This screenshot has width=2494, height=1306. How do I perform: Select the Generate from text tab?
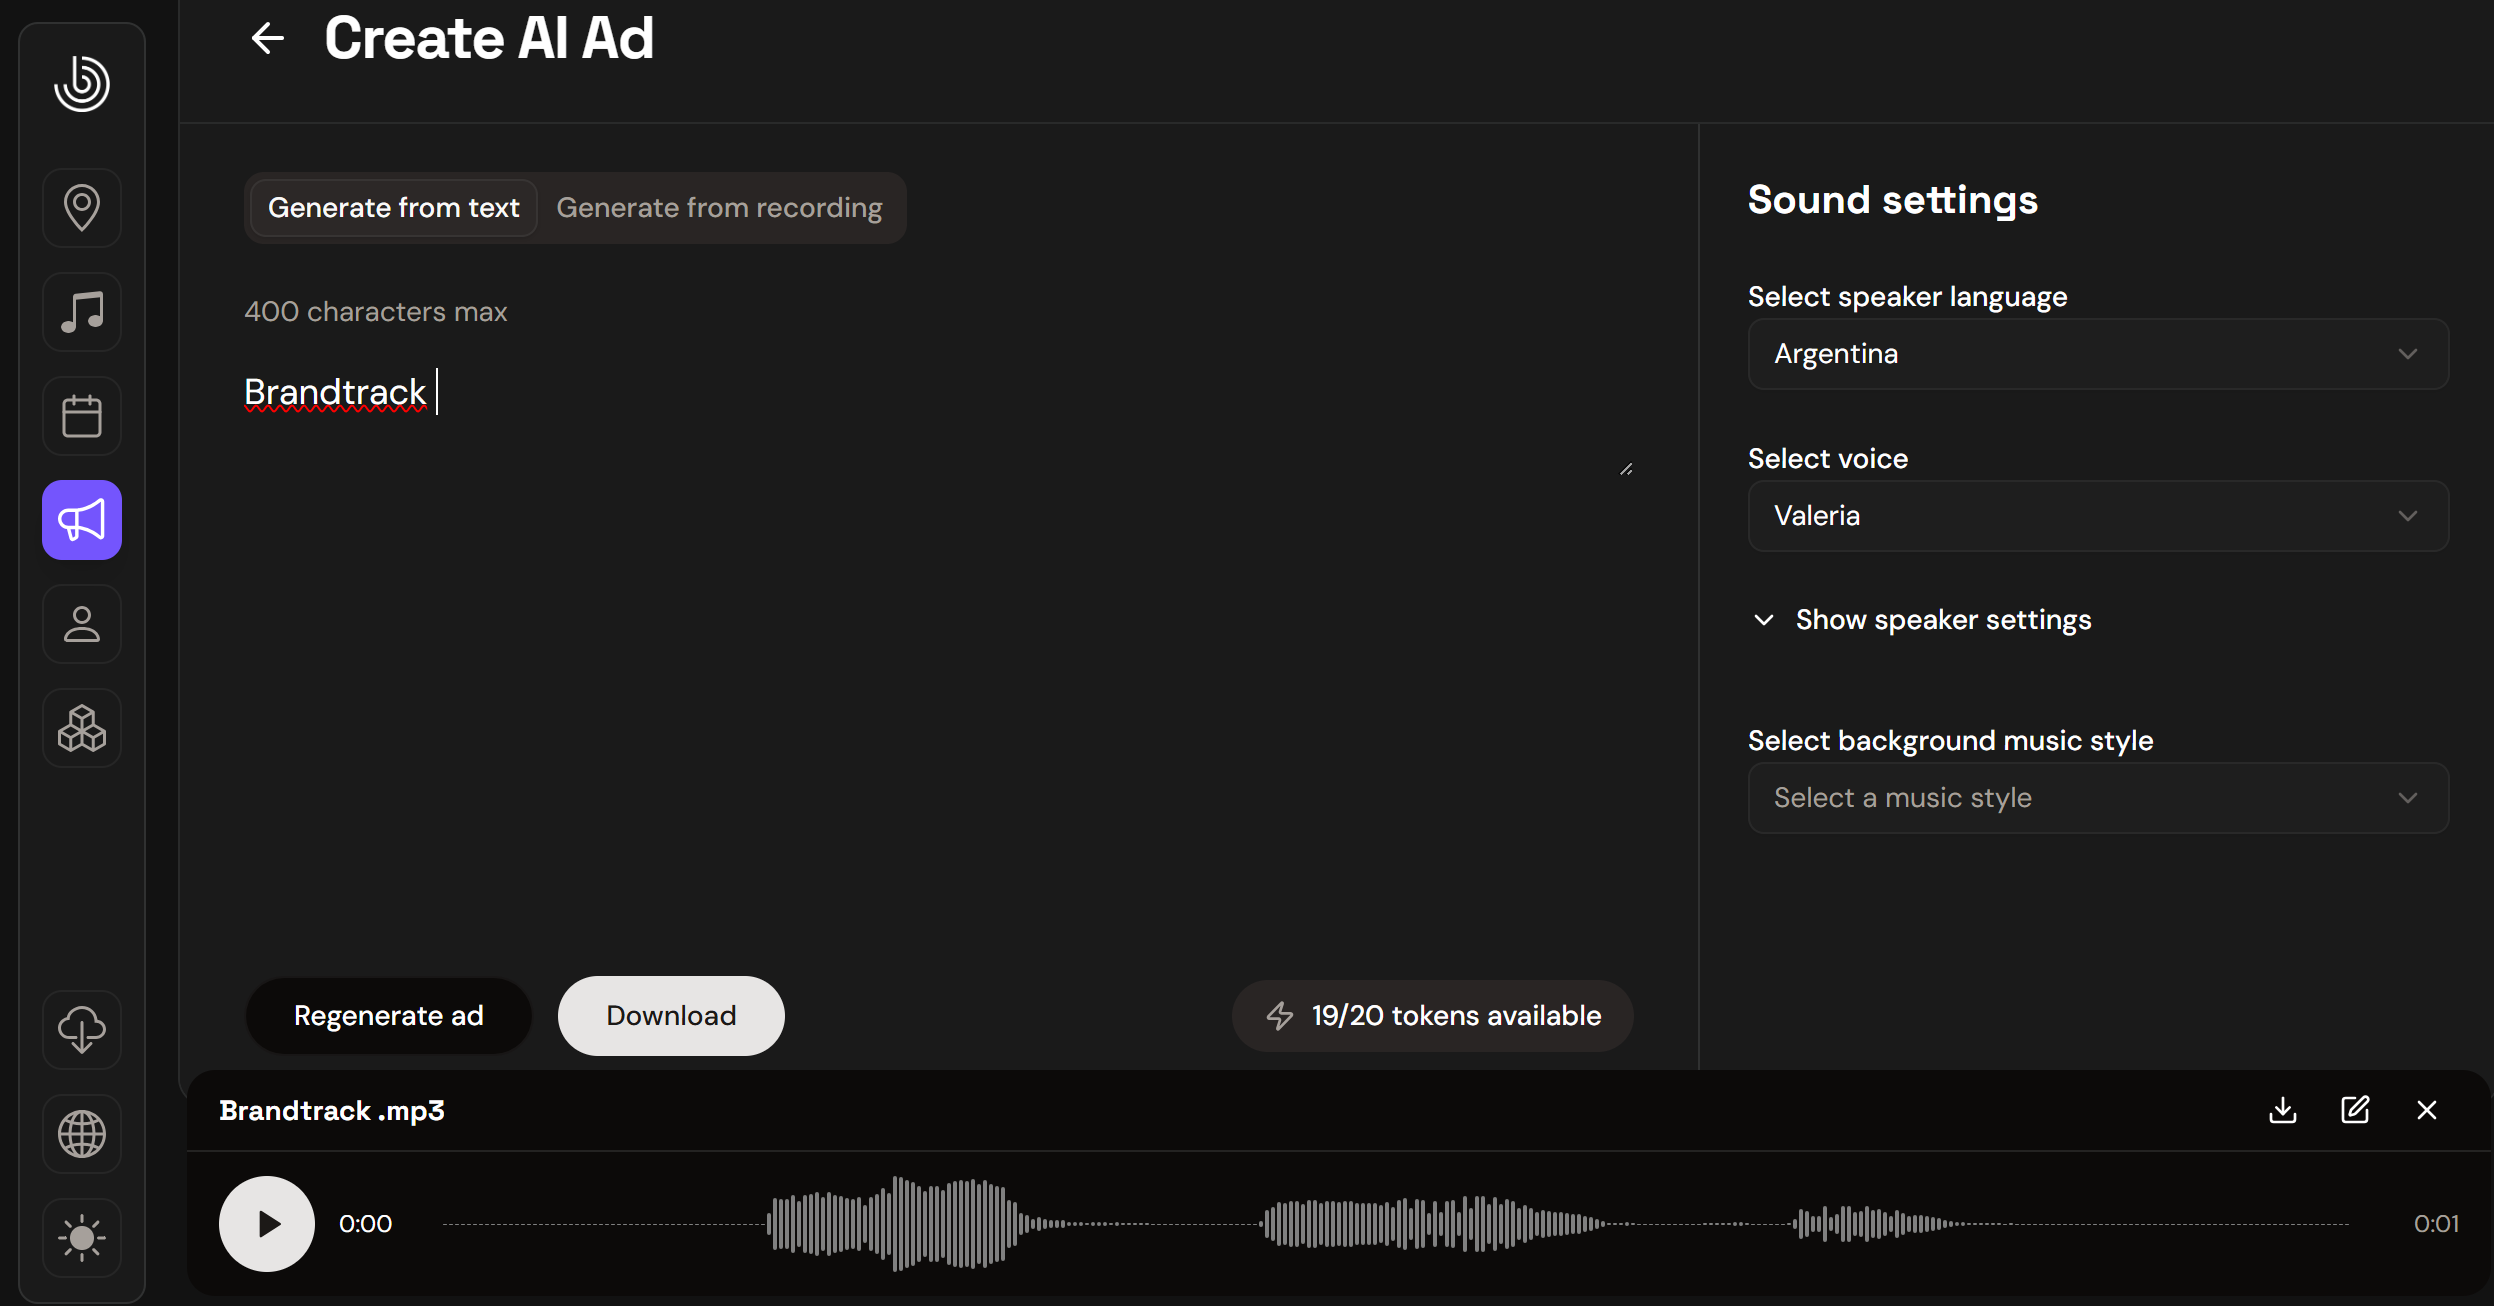pos(394,208)
